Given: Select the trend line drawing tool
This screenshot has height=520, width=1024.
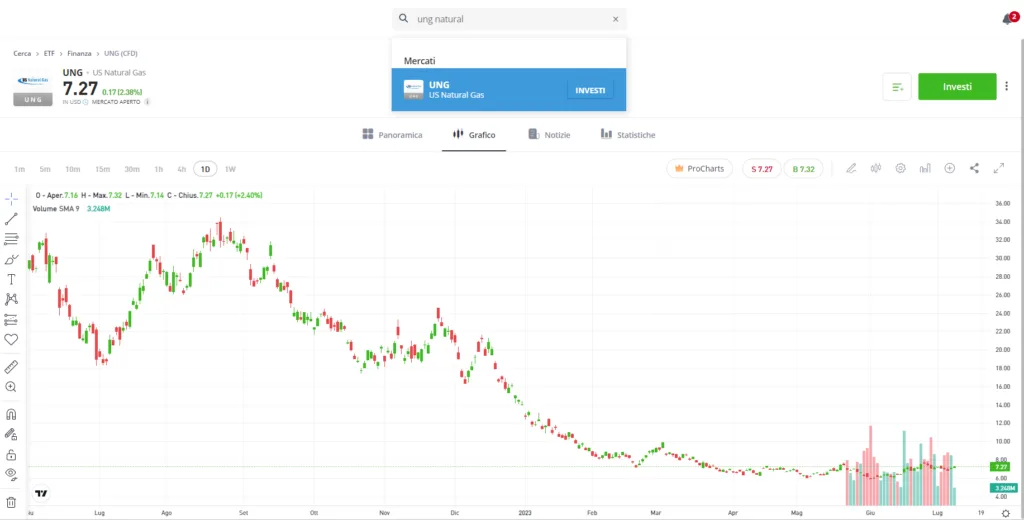Looking at the screenshot, I should [11, 219].
